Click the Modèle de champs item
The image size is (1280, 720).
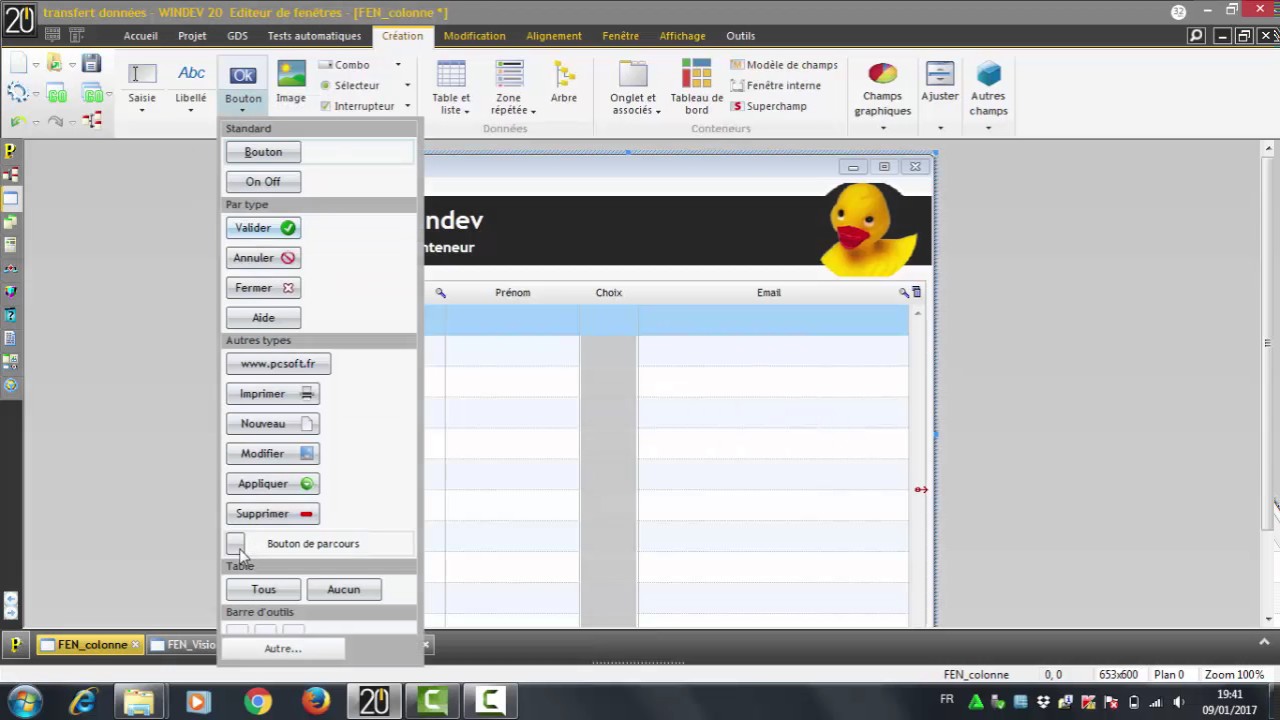tap(784, 65)
